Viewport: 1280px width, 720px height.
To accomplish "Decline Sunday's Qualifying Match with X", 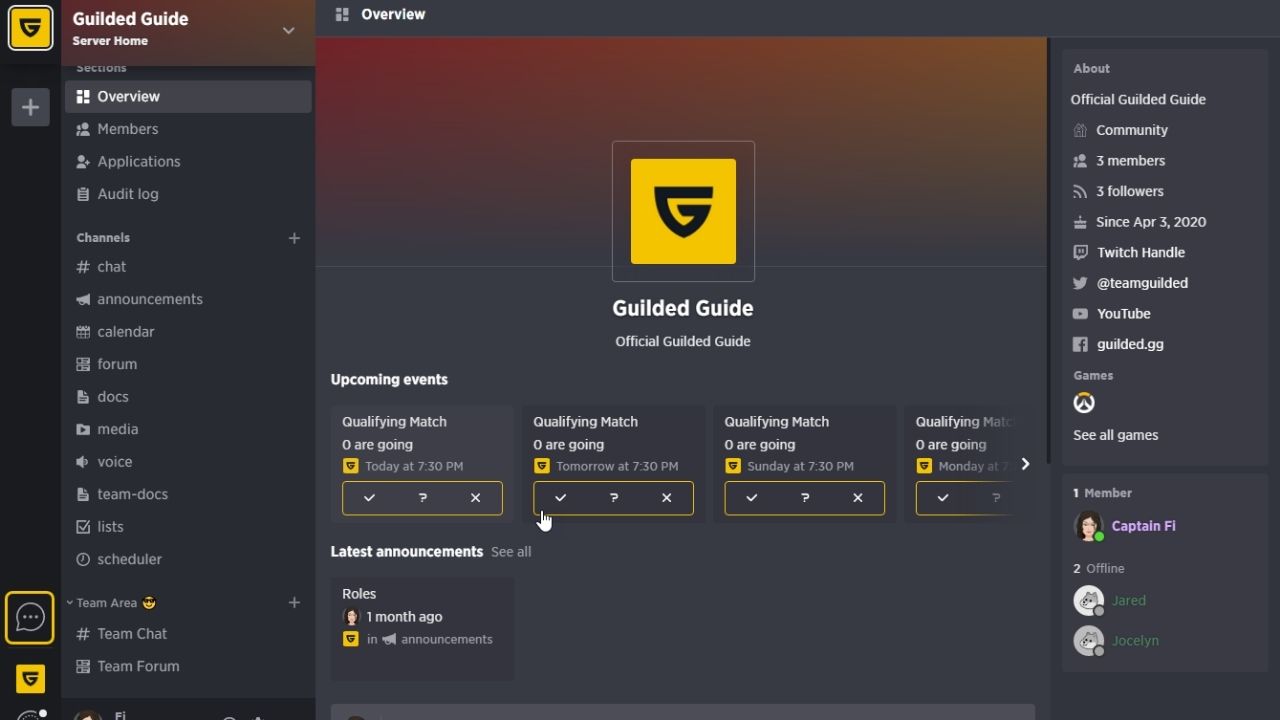I will pos(857,498).
